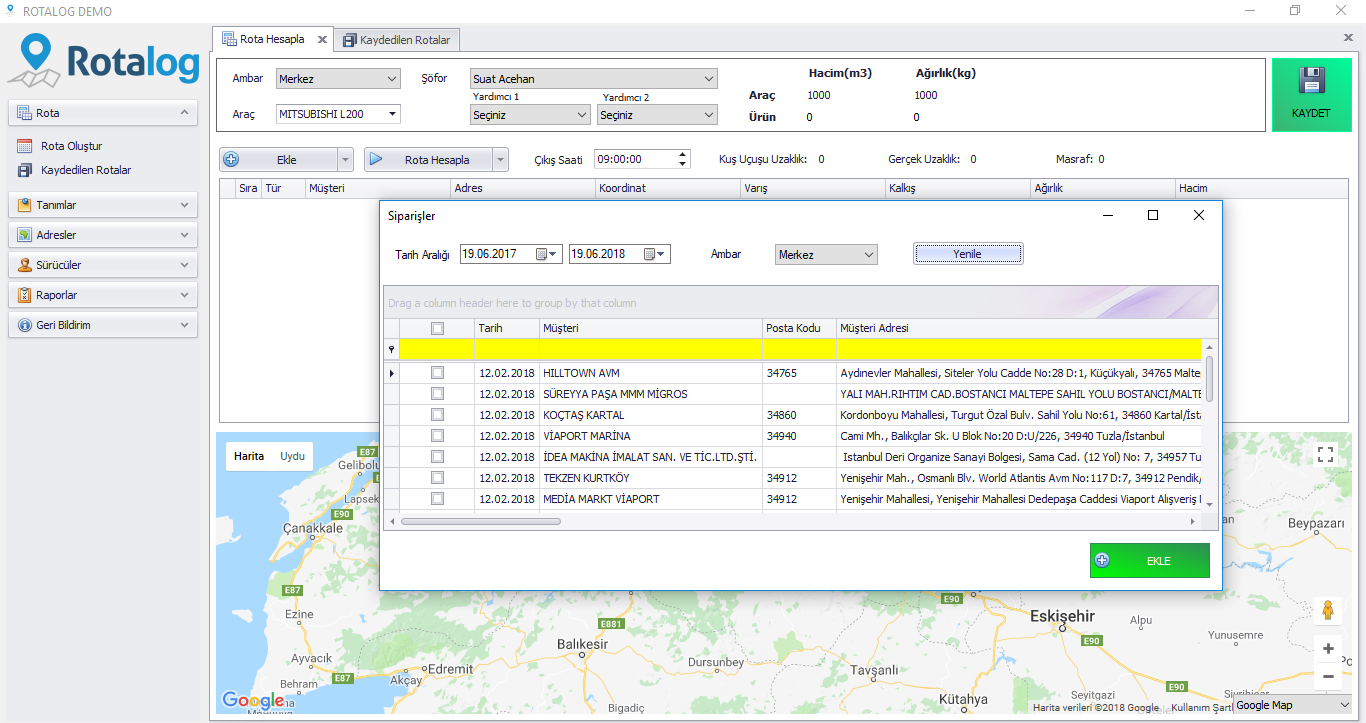Open the Ekle button dropdown arrow

click(346, 160)
